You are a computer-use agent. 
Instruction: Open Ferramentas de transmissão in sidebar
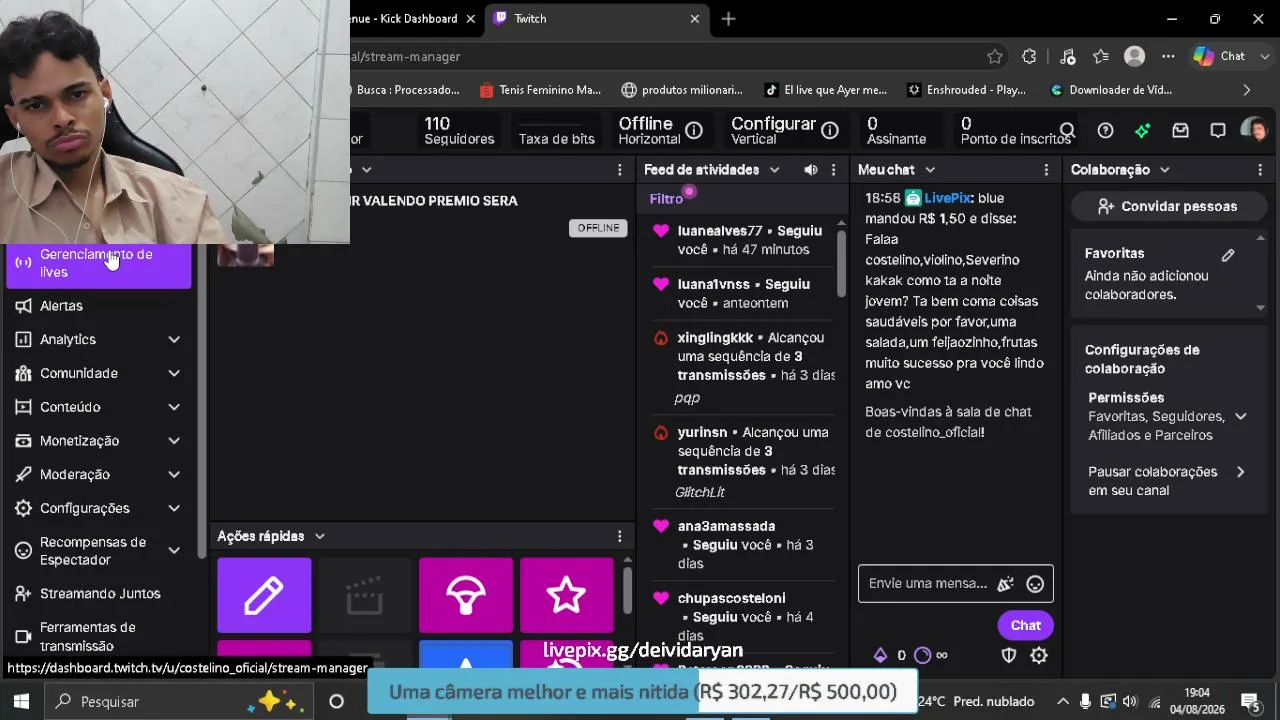click(99, 637)
